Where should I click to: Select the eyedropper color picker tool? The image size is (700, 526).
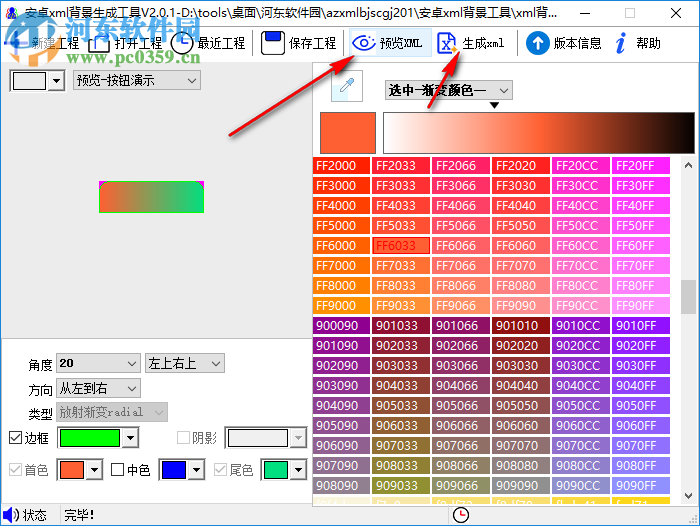point(347,85)
